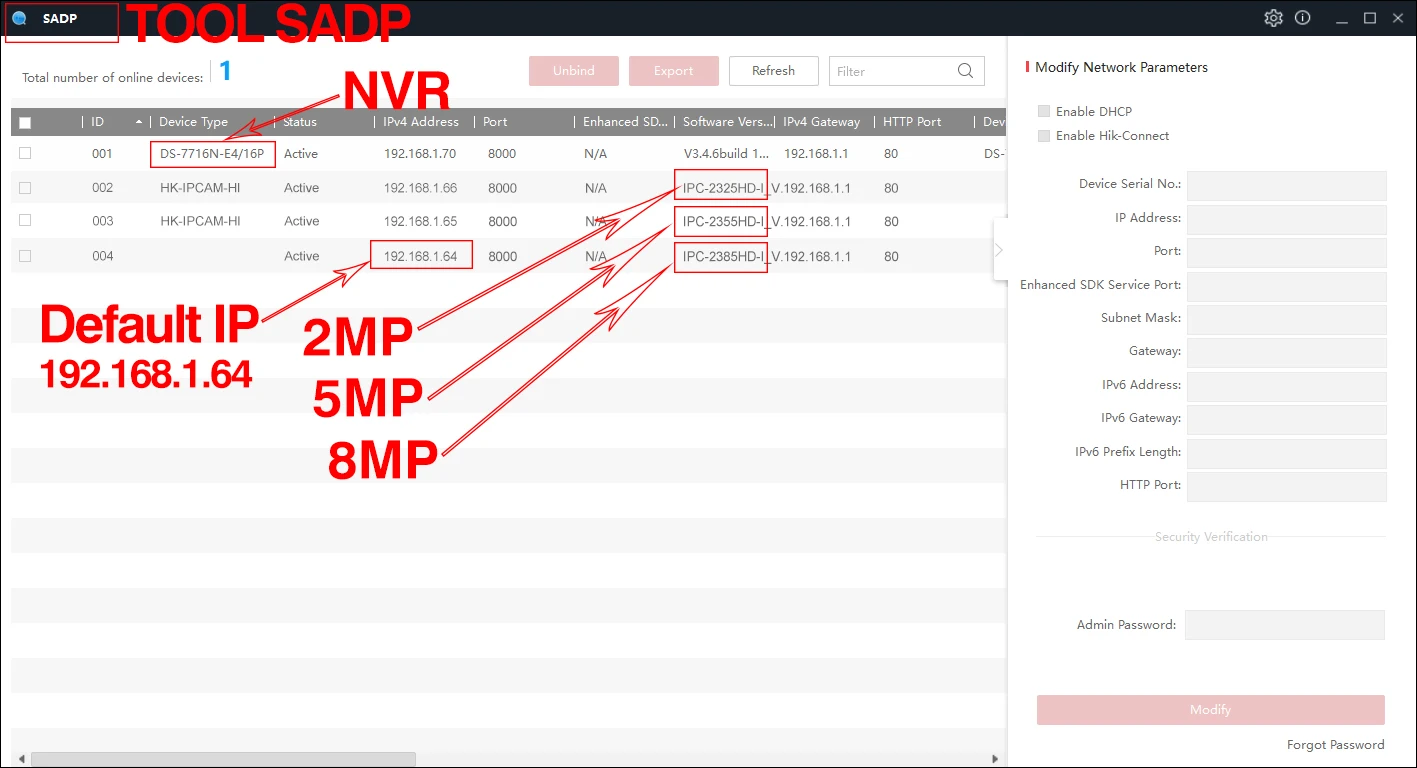Click HK-IPCAM-HI in device row 002

click(x=200, y=188)
